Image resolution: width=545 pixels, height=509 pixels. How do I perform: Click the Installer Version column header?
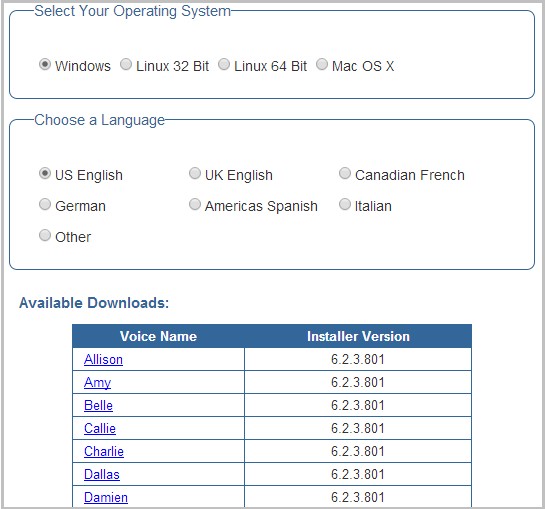(x=358, y=336)
